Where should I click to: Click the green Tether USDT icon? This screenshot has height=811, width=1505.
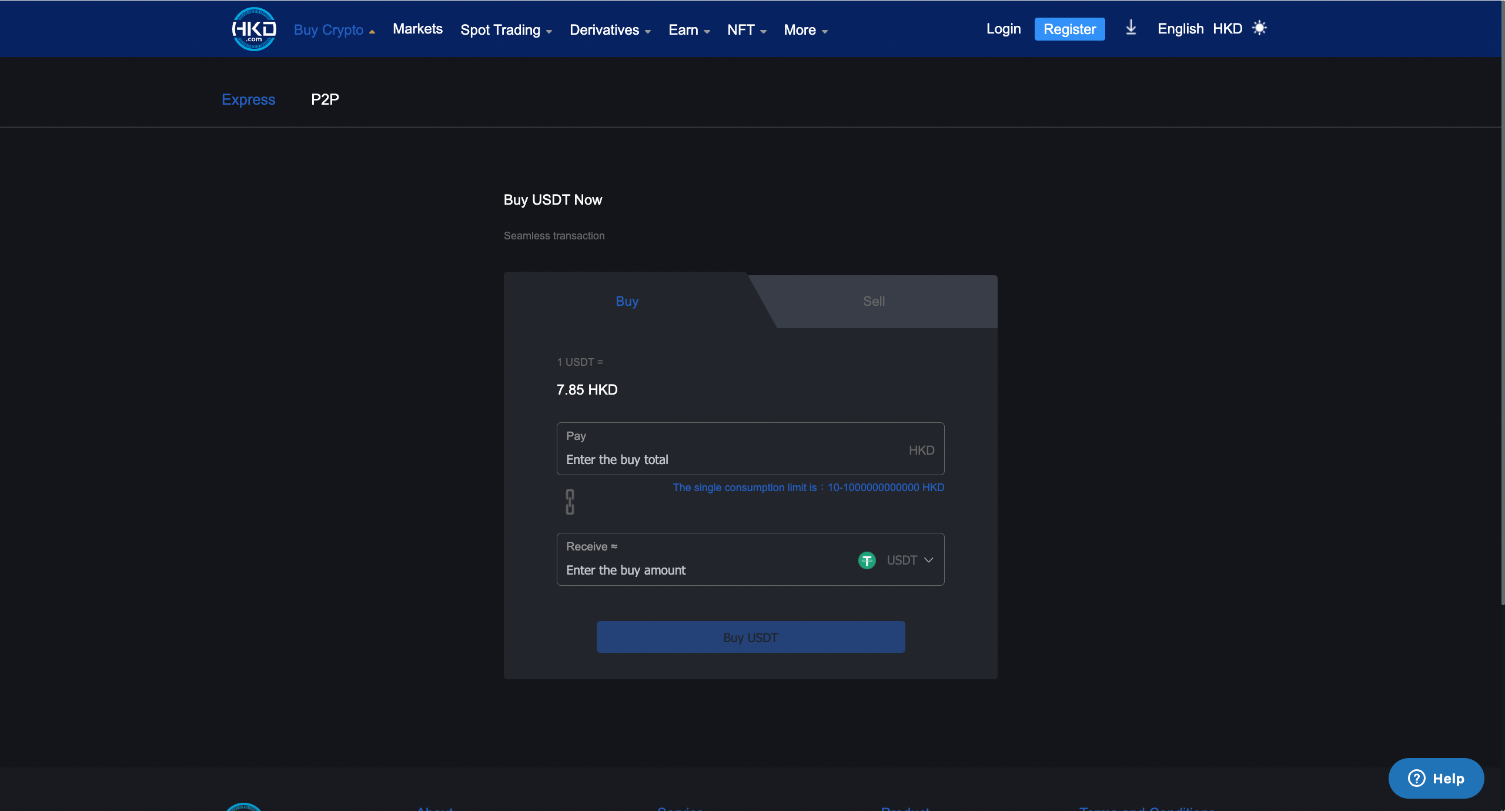[x=867, y=560]
